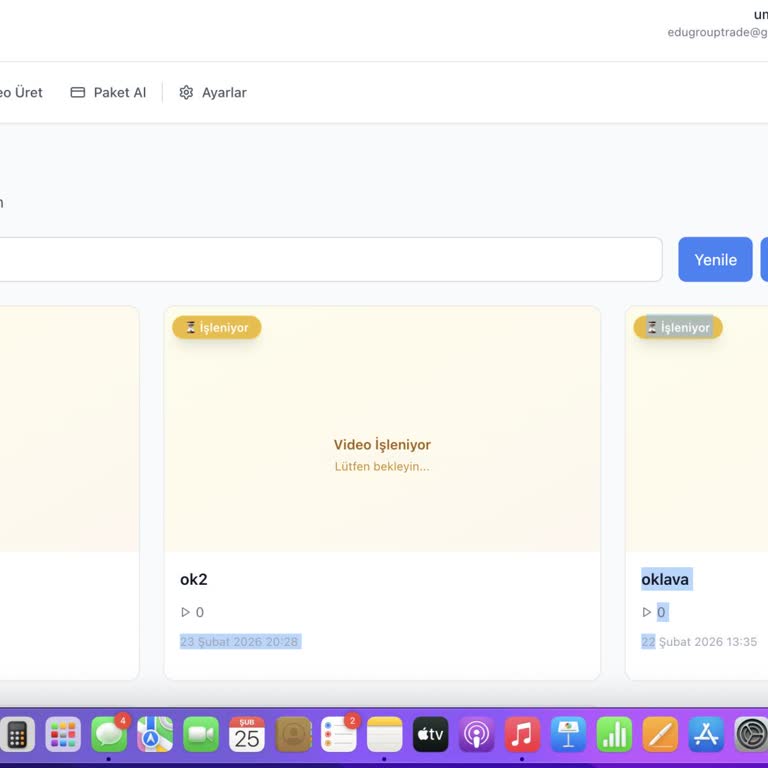This screenshot has height=768, width=768.
Task: Open Pages app in the dock
Action: (660, 734)
